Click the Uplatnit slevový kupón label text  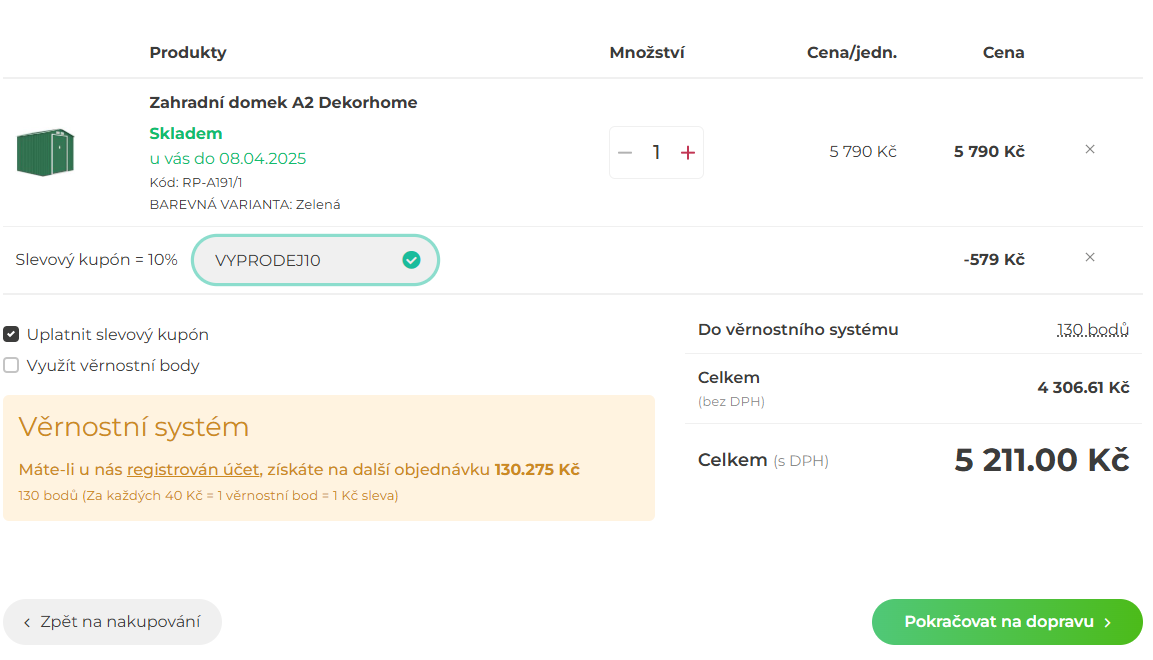point(118,334)
